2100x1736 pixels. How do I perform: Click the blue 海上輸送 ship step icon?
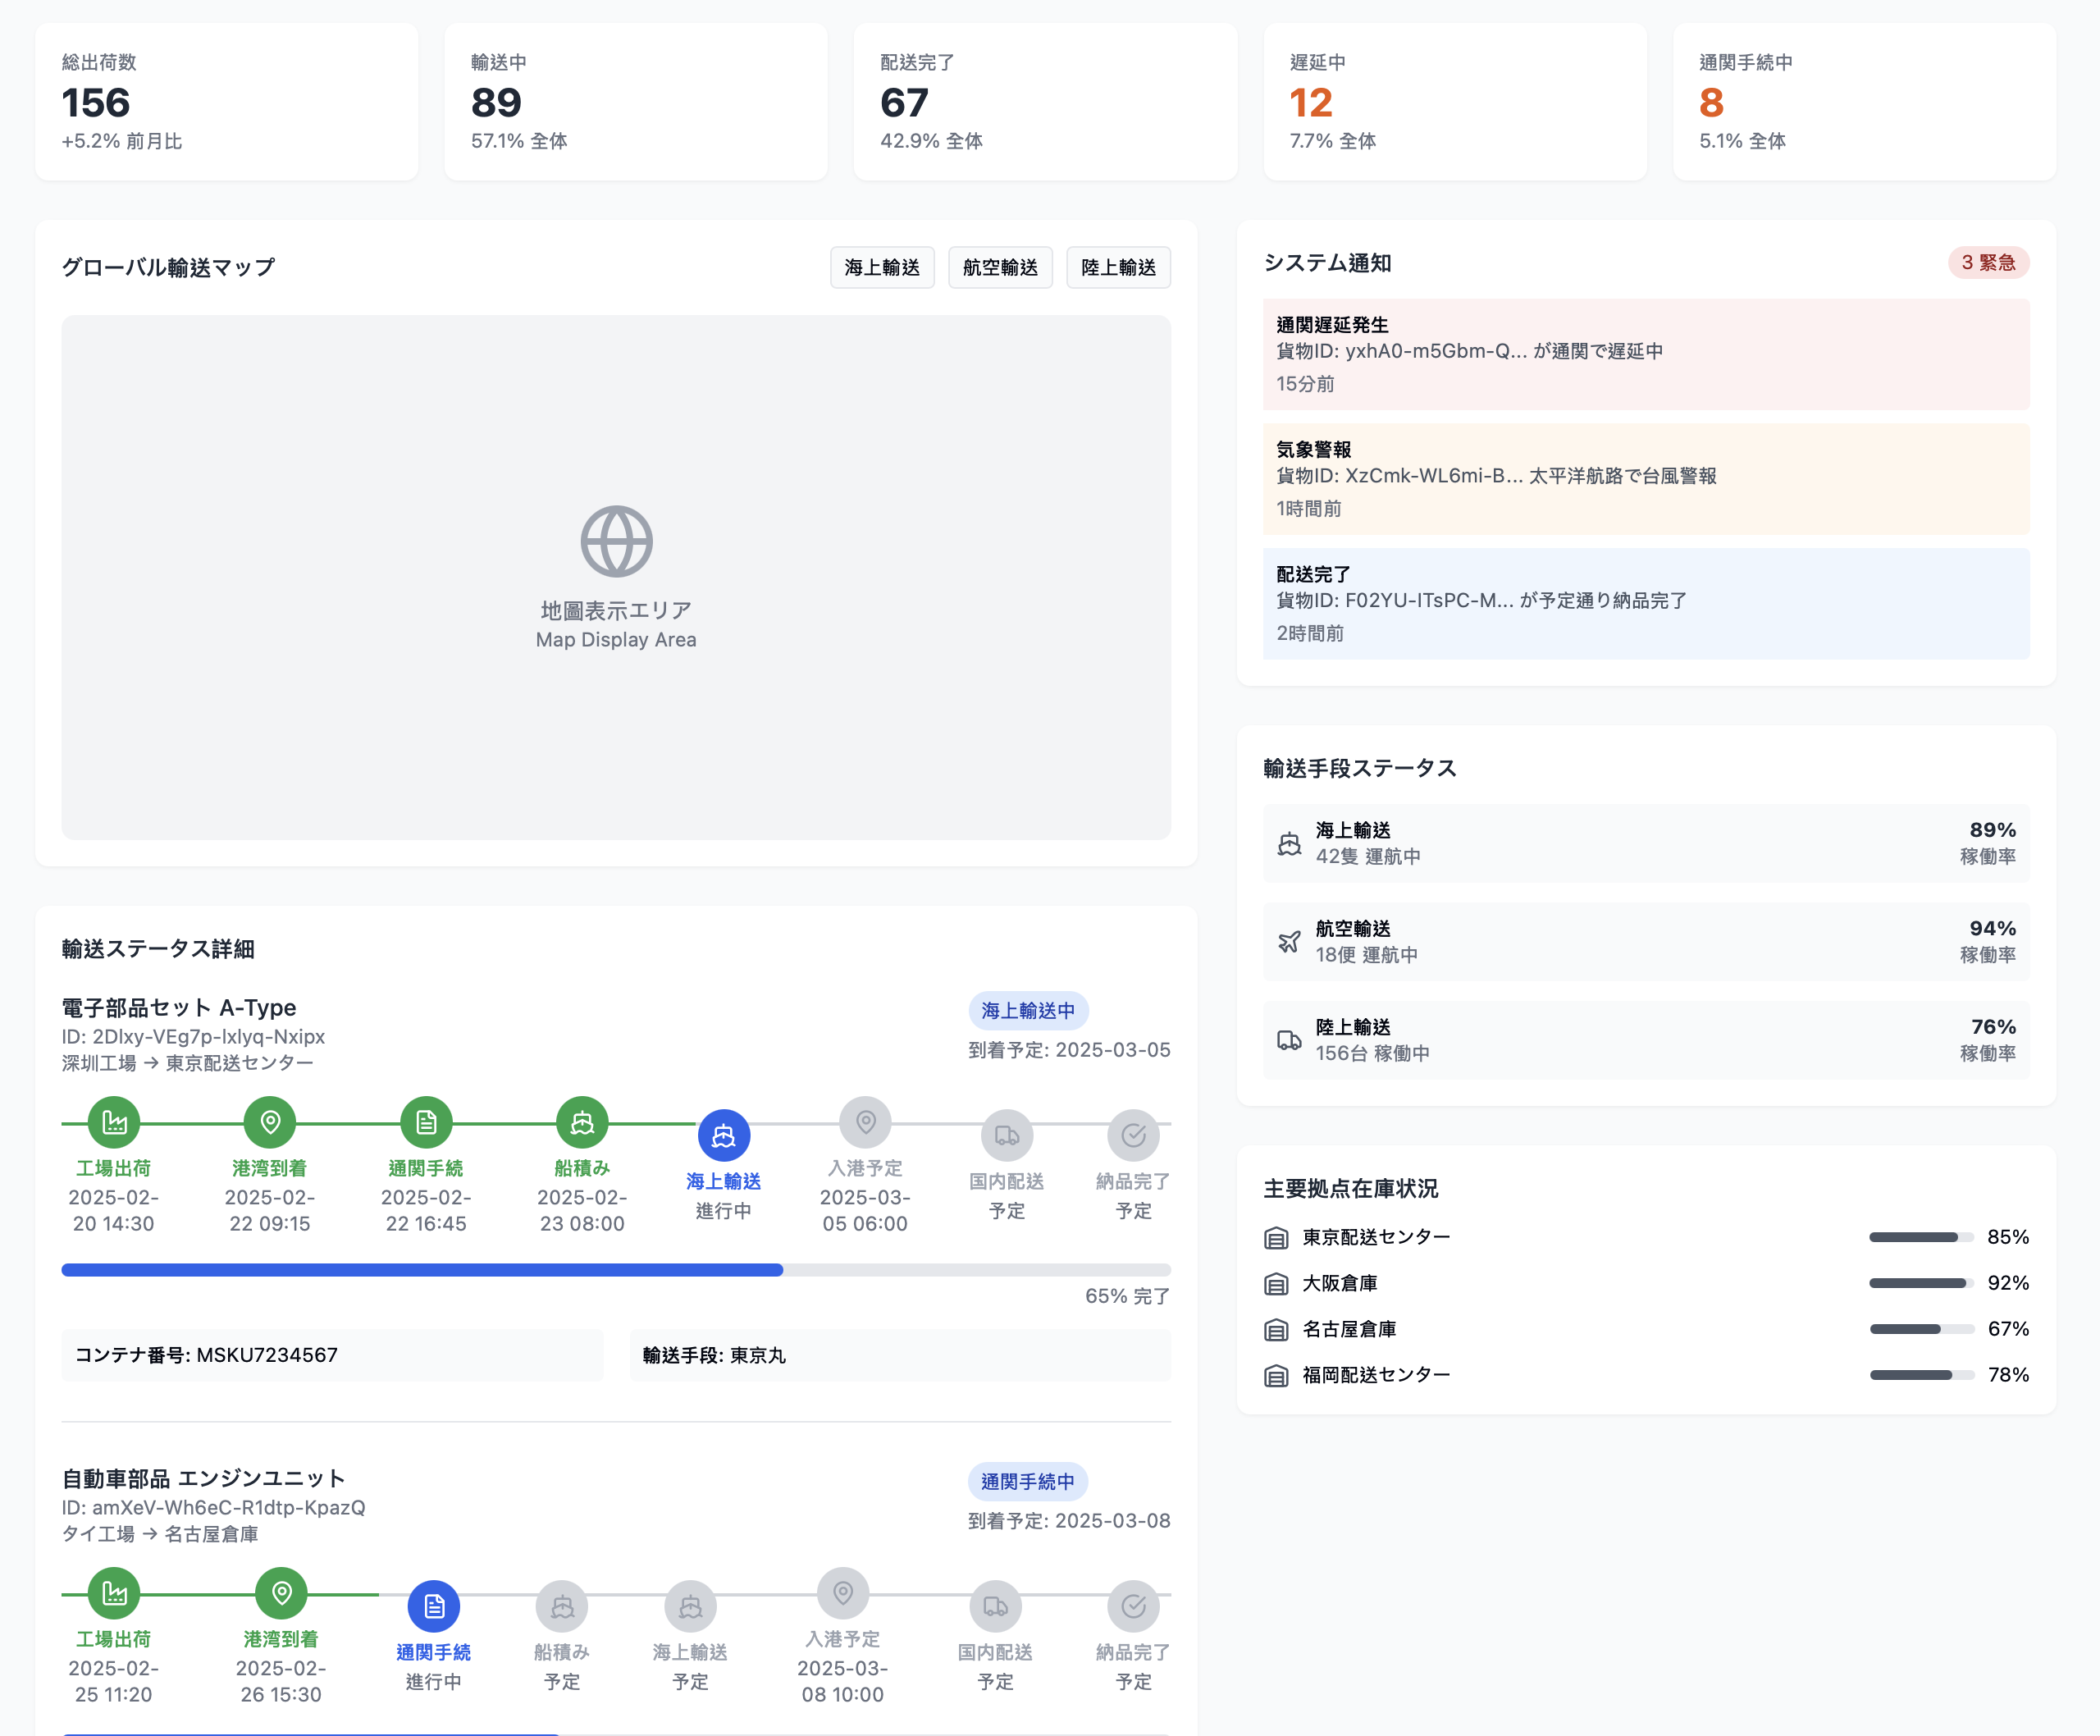(x=723, y=1135)
